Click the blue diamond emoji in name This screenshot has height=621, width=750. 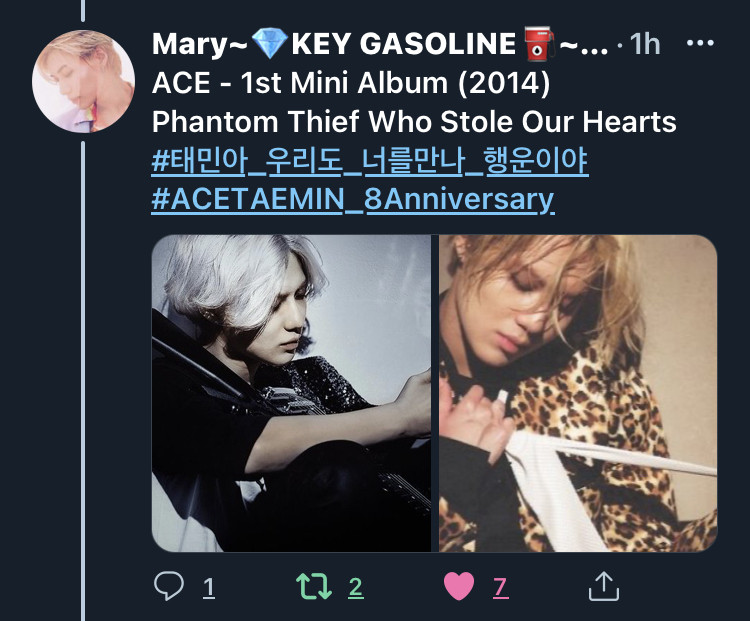[x=269, y=43]
